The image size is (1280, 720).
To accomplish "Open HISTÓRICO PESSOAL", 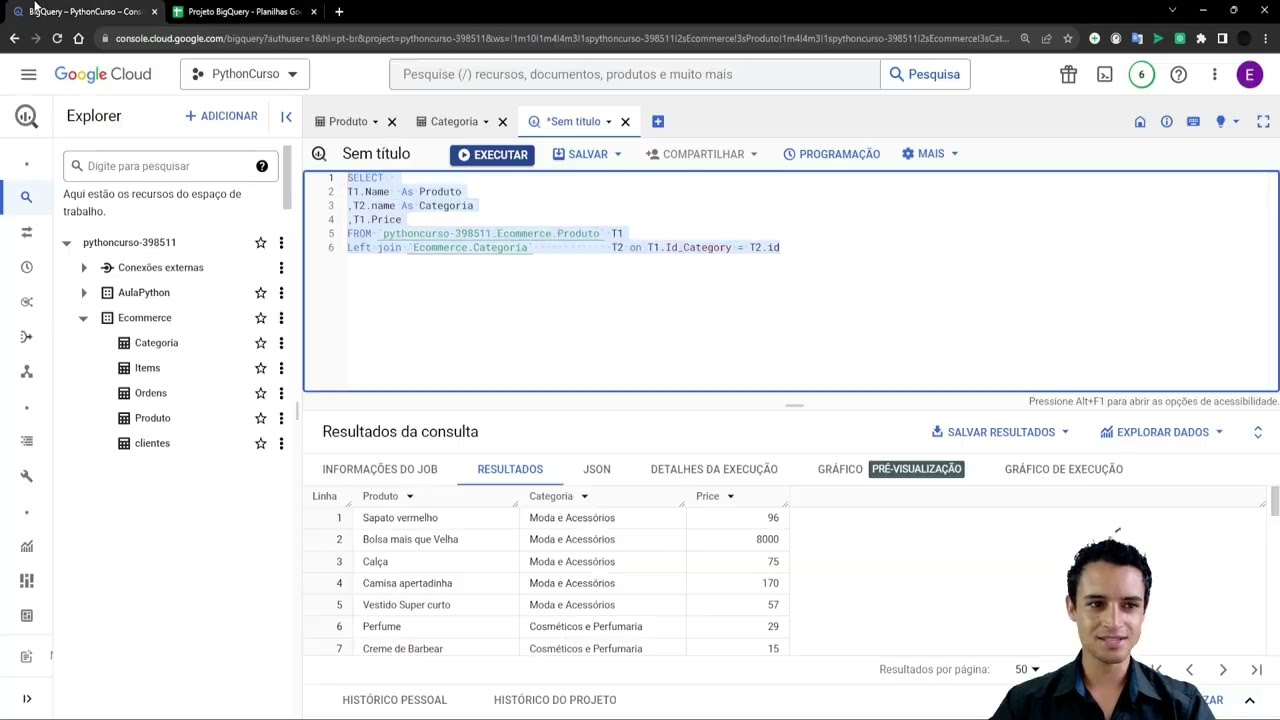I will pos(395,700).
